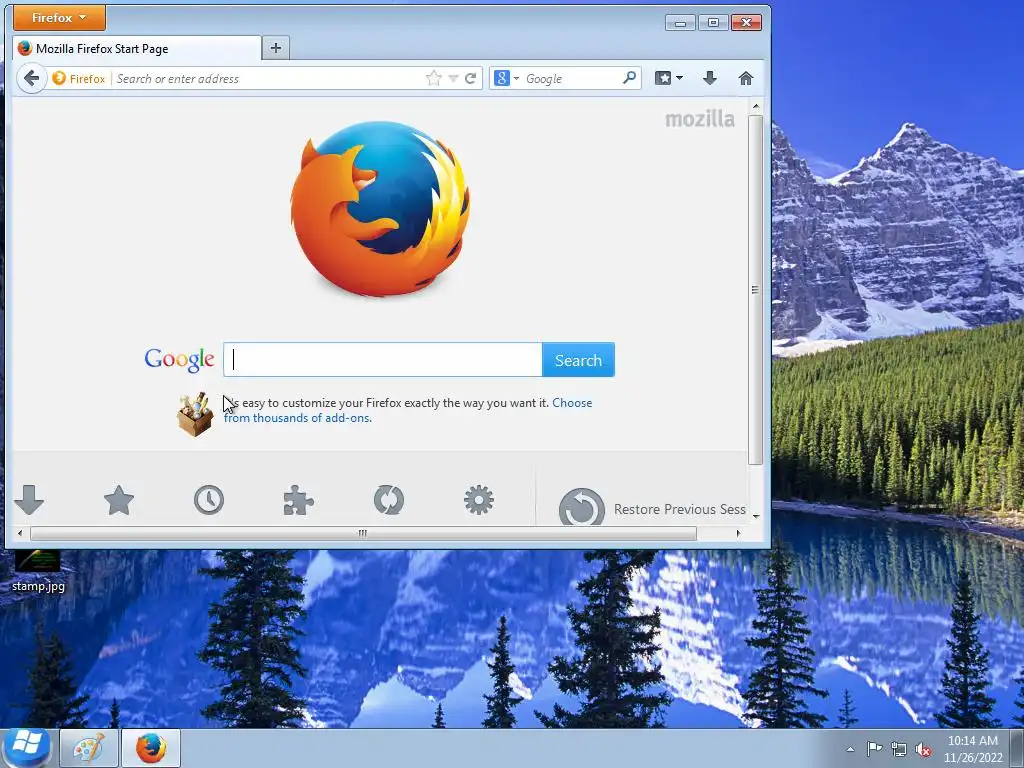Open a new tab with plus button
1024x768 pixels.
click(x=276, y=48)
